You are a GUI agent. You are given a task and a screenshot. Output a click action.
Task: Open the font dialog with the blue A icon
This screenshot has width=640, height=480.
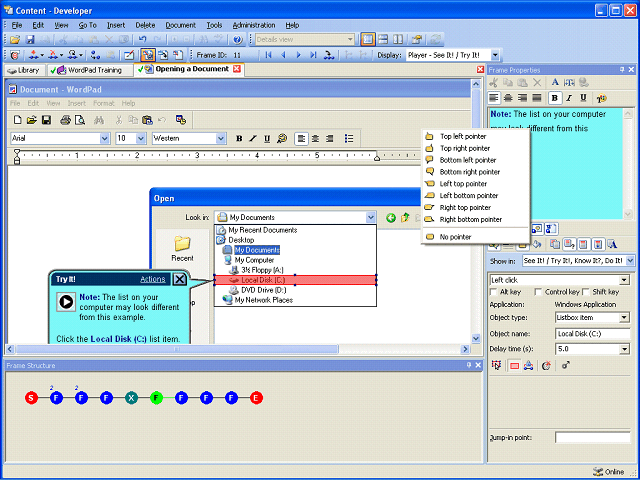555,82
